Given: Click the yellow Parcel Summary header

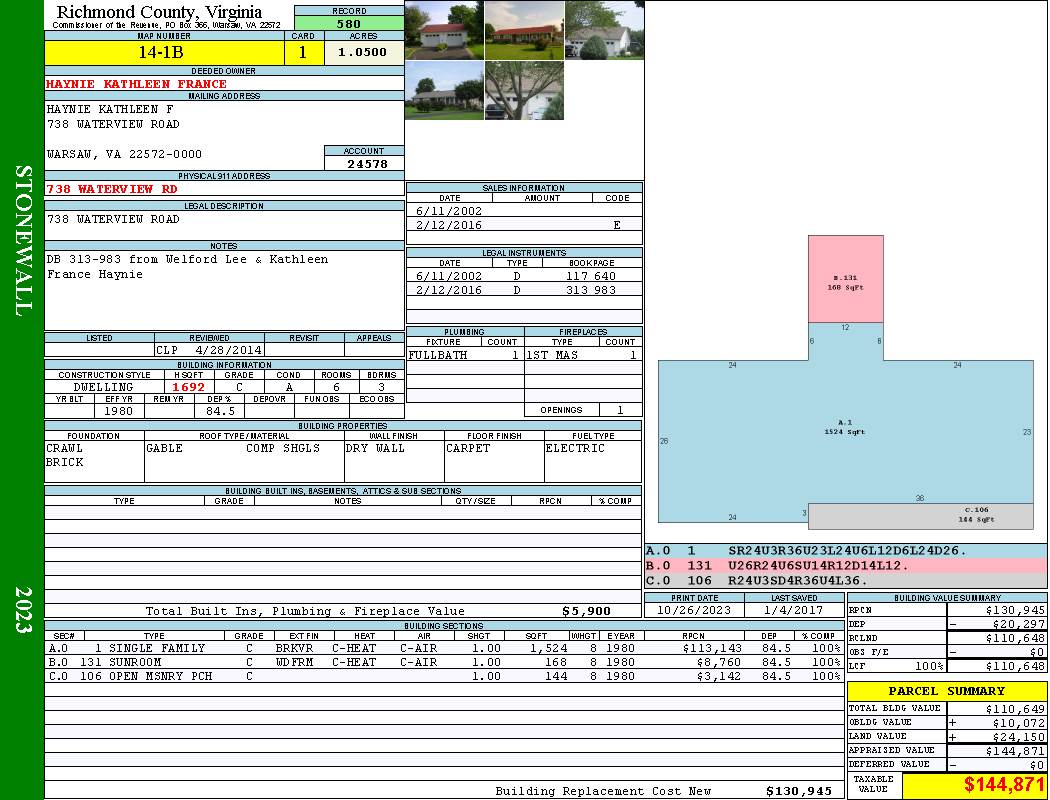Looking at the screenshot, I should pos(947,691).
